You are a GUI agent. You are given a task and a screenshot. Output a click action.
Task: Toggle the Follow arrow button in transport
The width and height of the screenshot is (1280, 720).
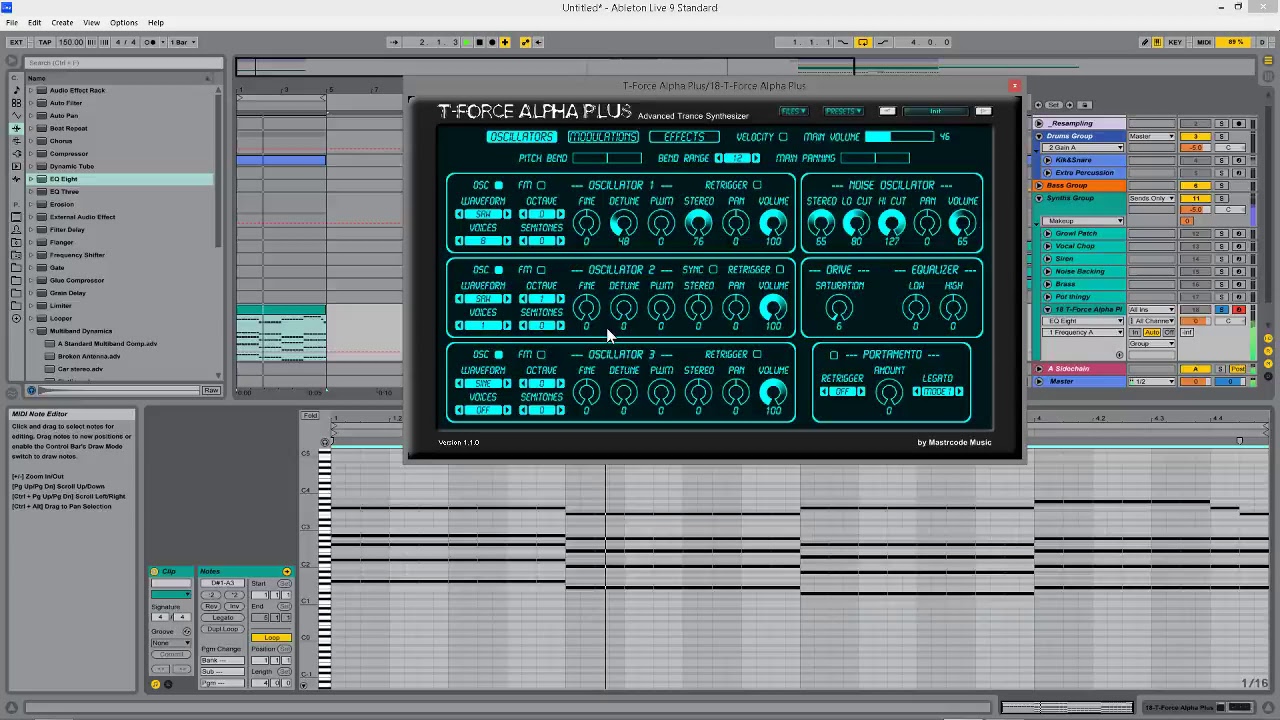click(x=394, y=42)
